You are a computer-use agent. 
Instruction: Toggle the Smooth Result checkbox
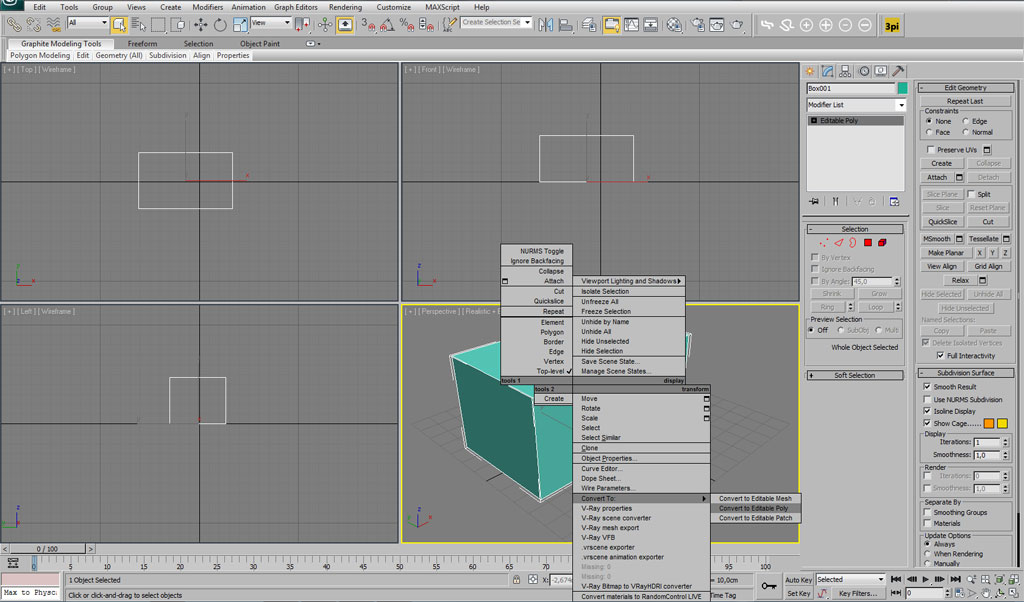[x=927, y=387]
